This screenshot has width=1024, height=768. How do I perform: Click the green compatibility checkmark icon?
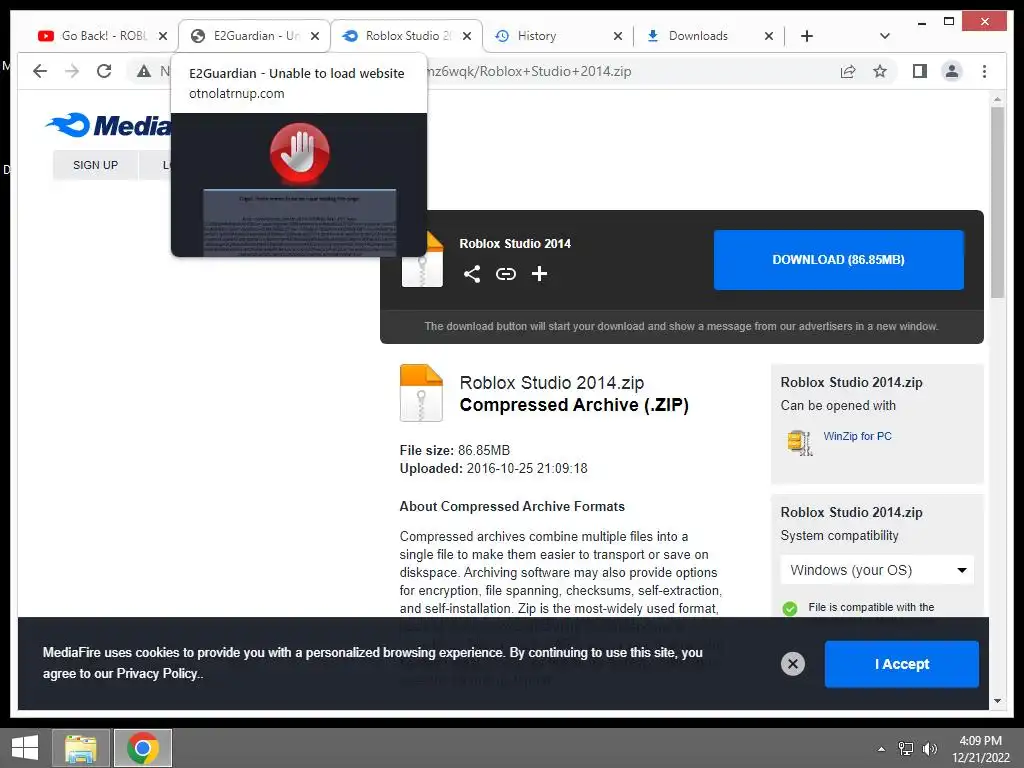click(x=790, y=609)
